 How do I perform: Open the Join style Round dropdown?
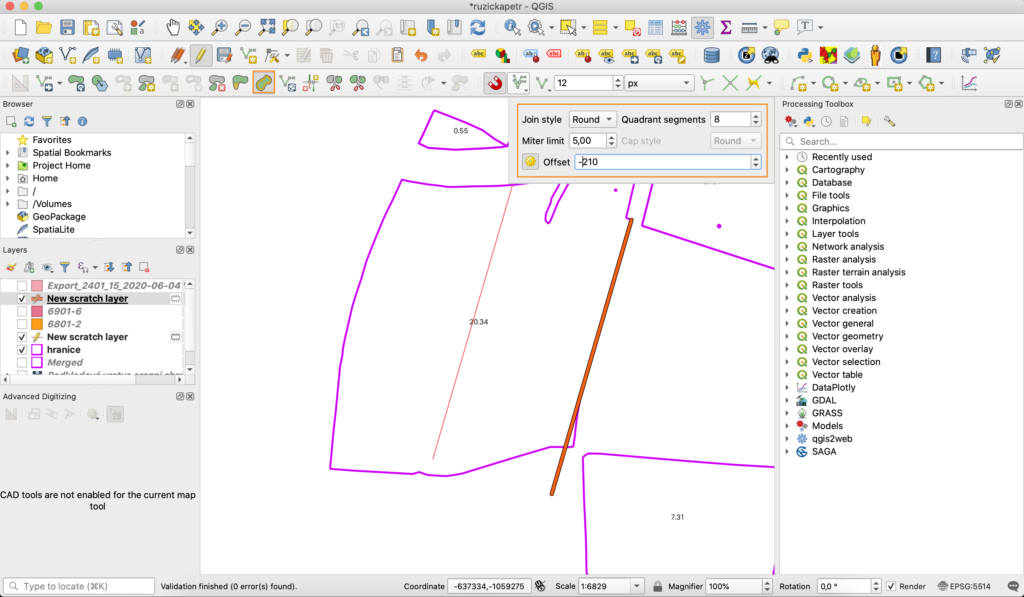pyautogui.click(x=593, y=119)
